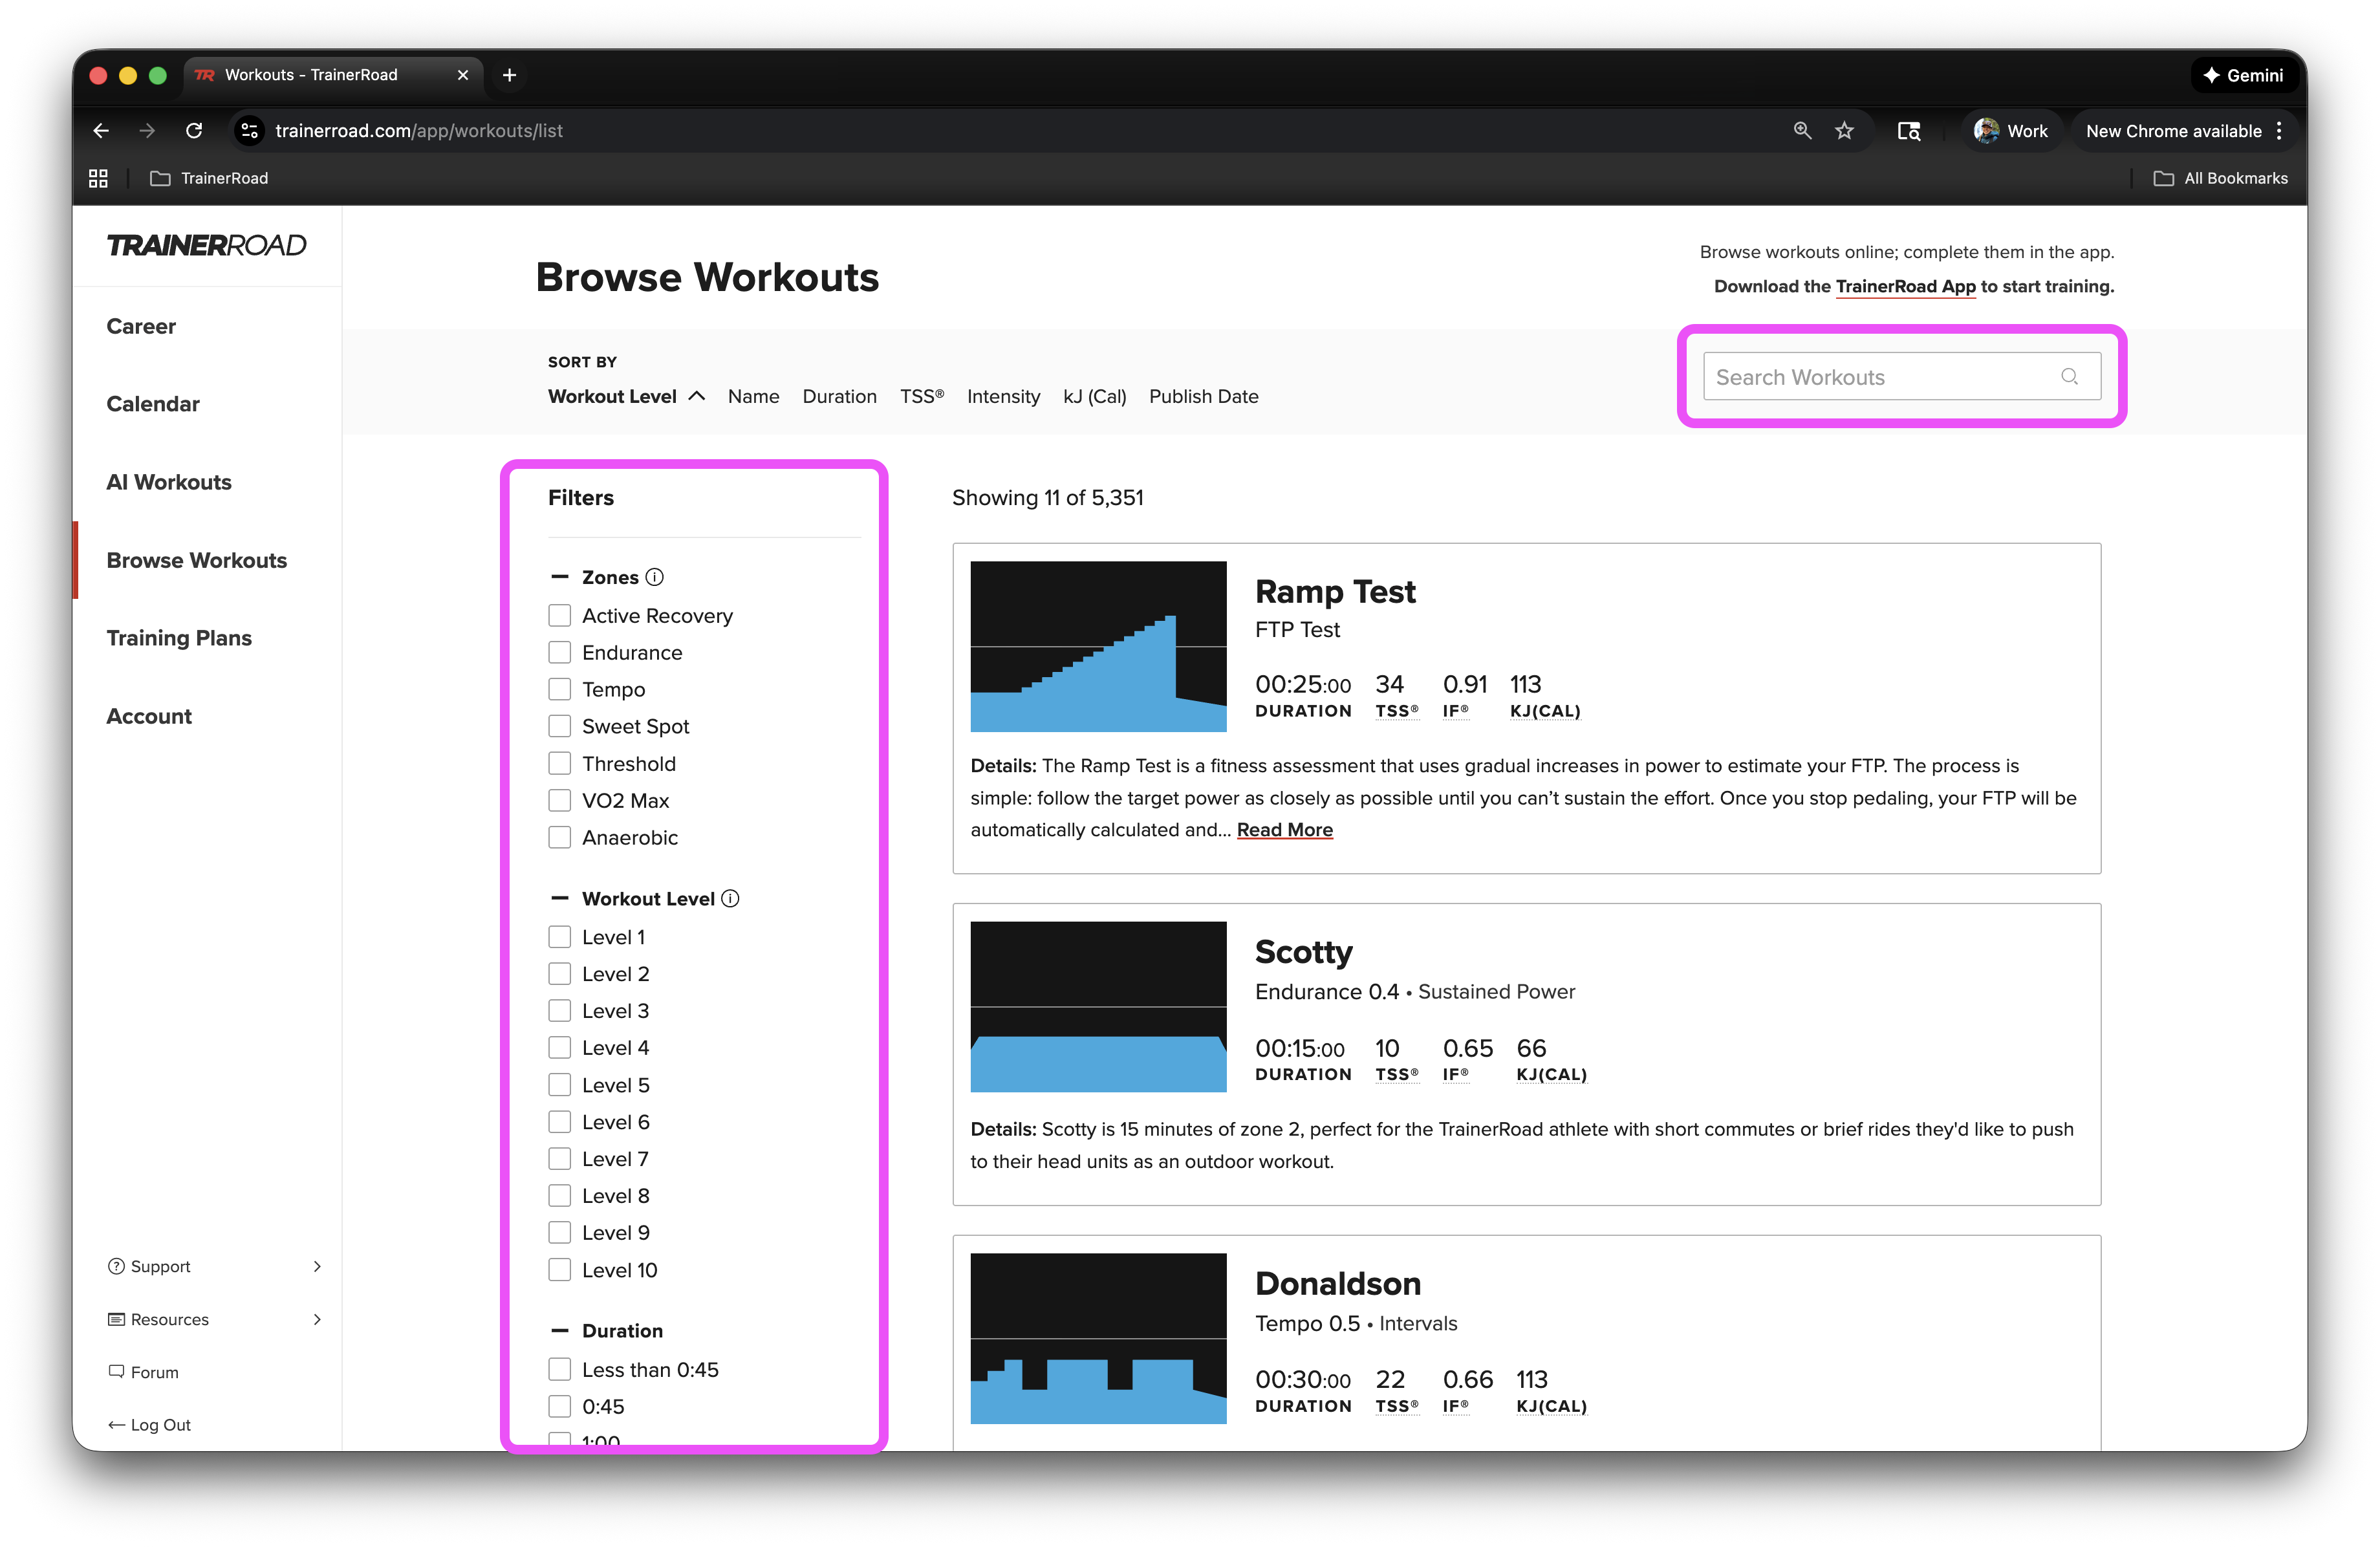Click the TrainerRoad App download link
Image resolution: width=2380 pixels, height=1547 pixels.
click(x=1906, y=286)
